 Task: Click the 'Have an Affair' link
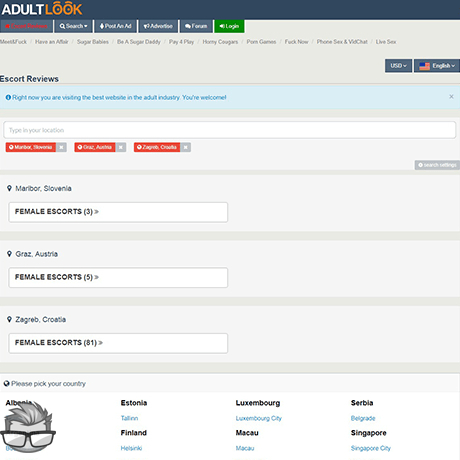click(x=52, y=42)
